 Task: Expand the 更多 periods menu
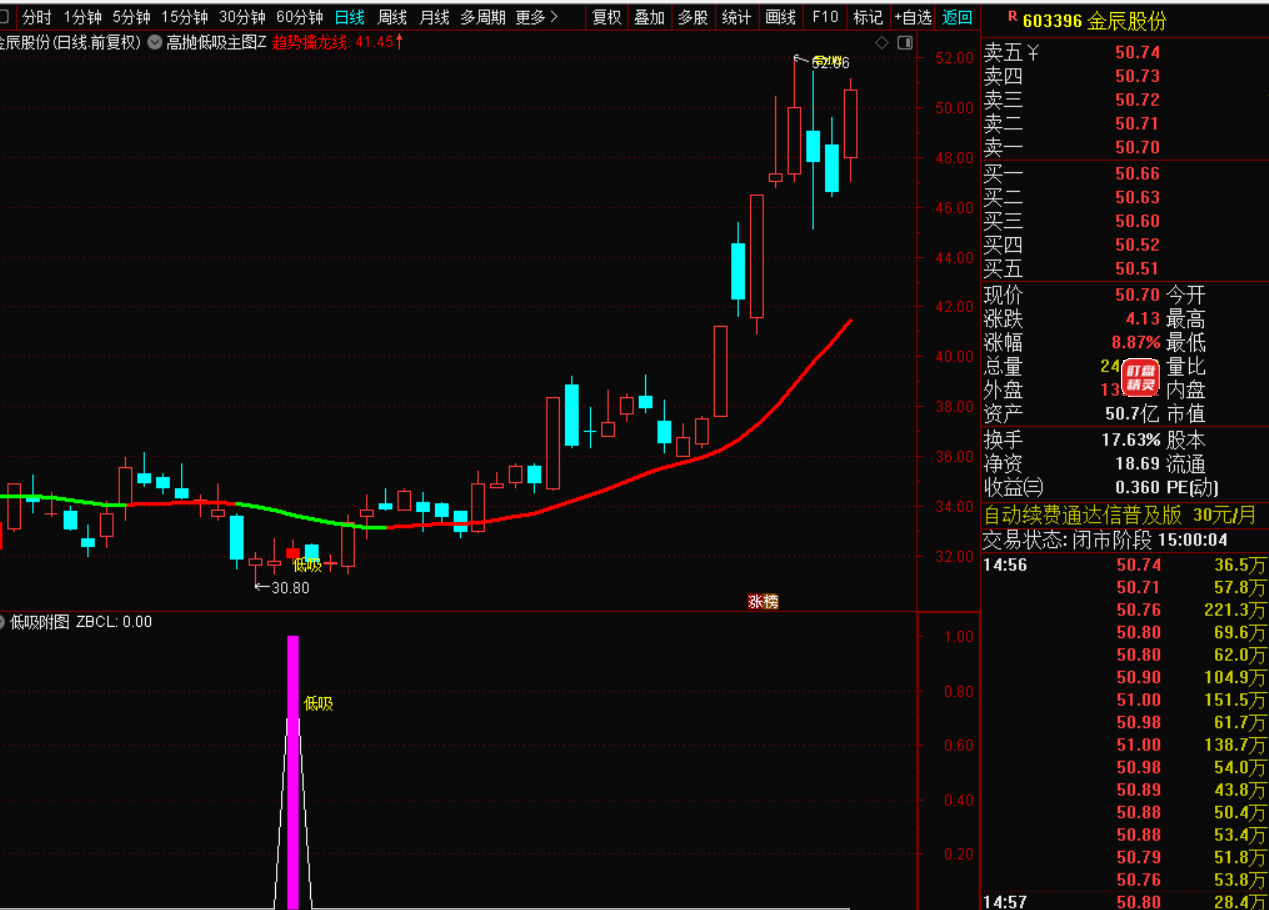pos(537,17)
